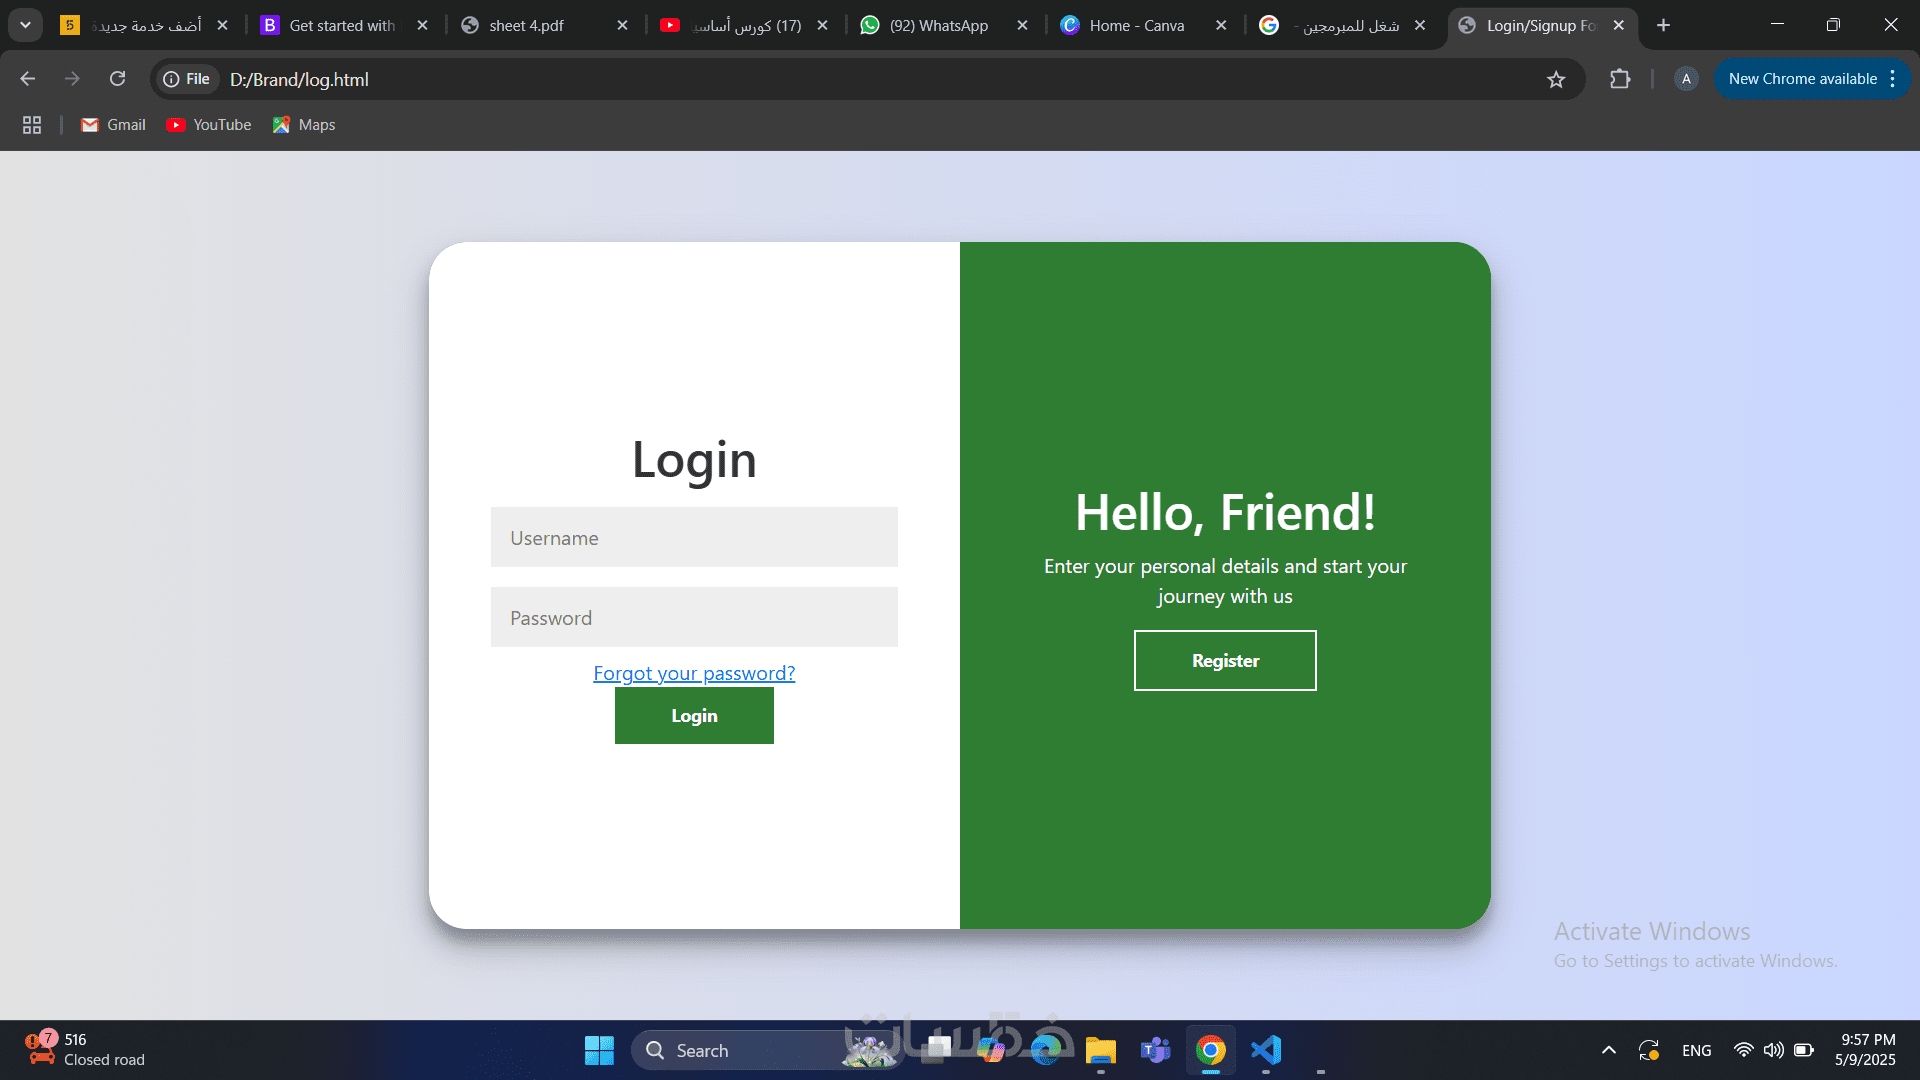Expand the hidden system tray icons chevron
Screen dimensions: 1920x1080
[x=1608, y=1050]
